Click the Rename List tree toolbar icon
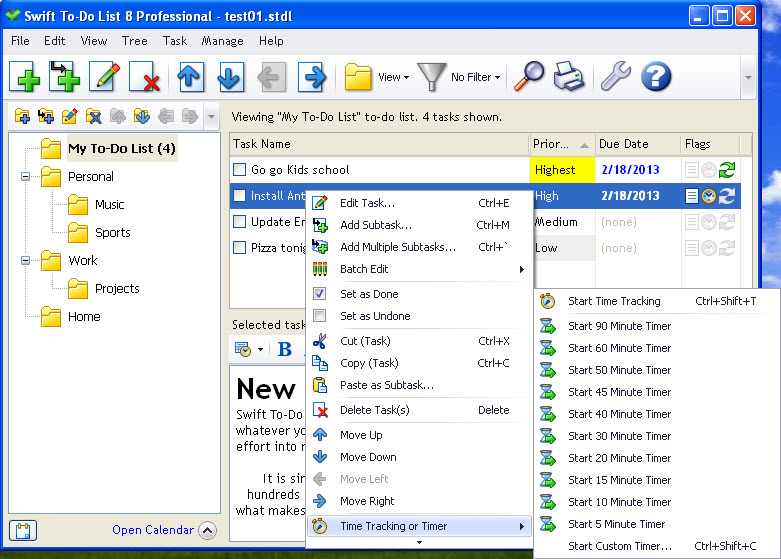 click(x=70, y=116)
